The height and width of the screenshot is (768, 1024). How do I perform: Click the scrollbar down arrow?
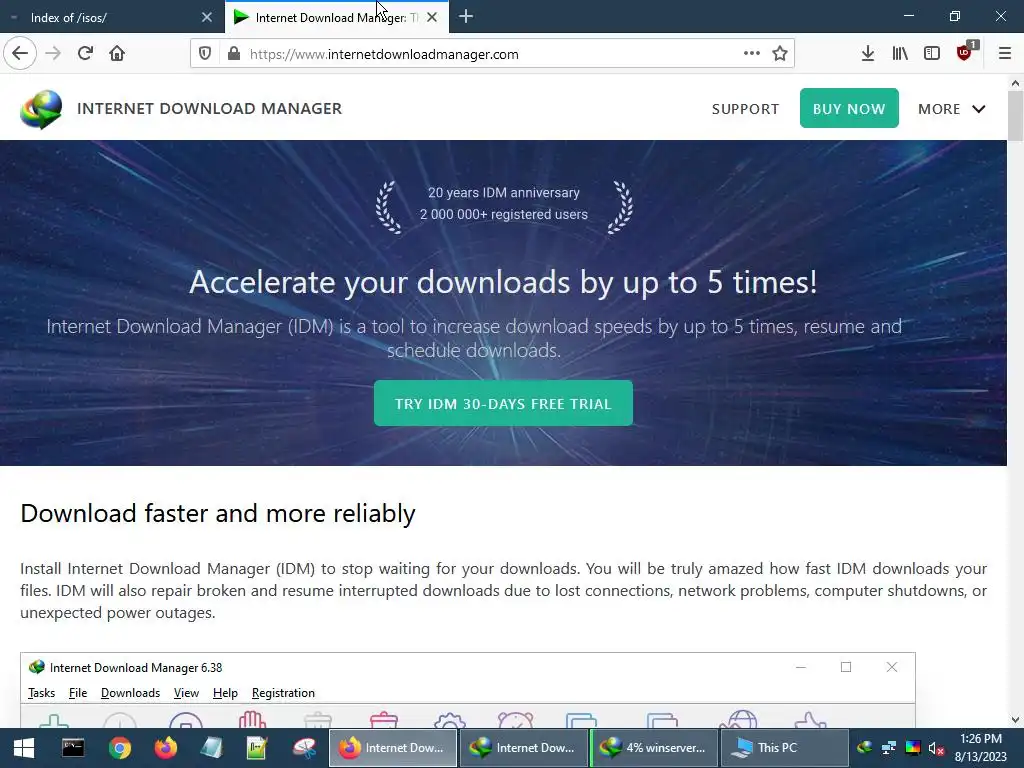coord(1015,720)
